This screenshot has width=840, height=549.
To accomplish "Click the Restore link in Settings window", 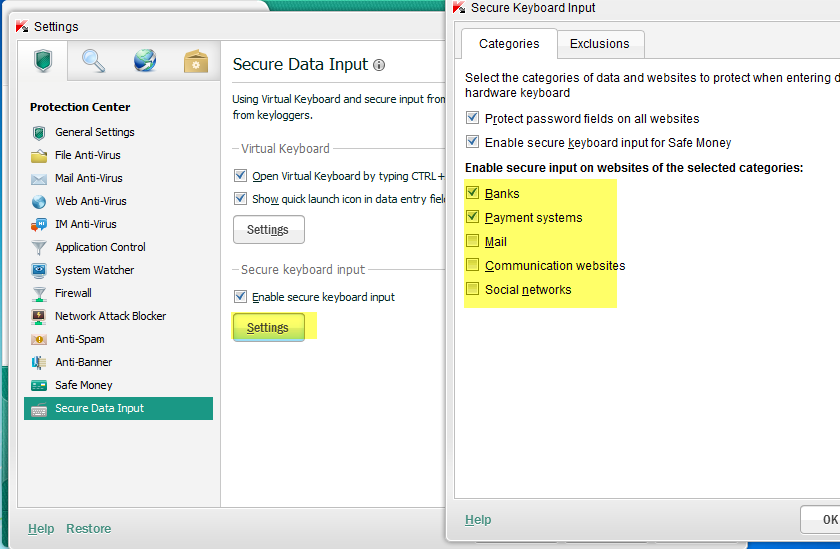I will click(x=89, y=529).
